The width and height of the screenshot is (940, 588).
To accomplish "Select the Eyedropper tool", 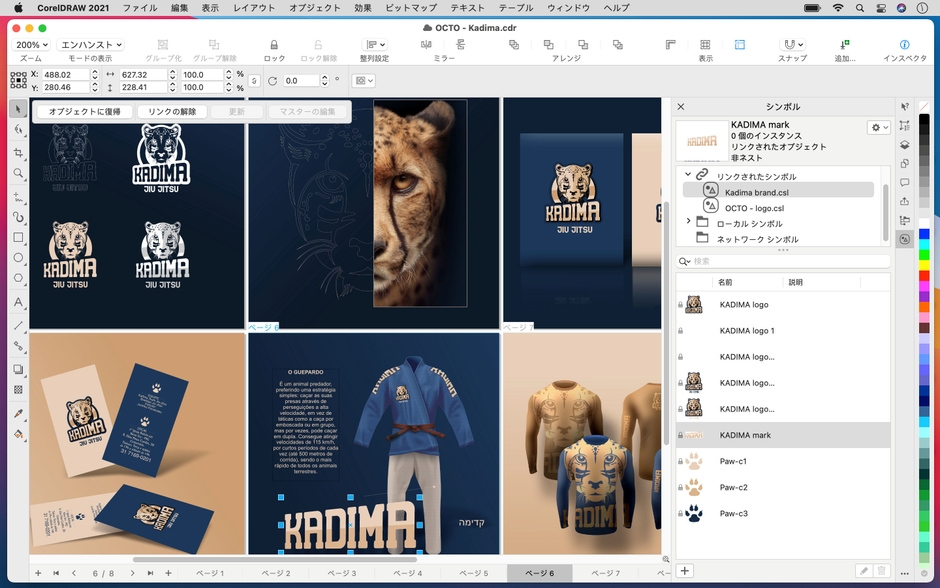I will pyautogui.click(x=18, y=413).
